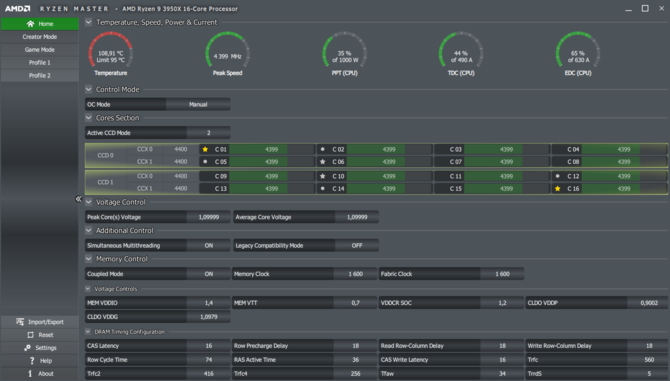Click the CAS Latency value field
Viewport: 670px width, 381px height.
[x=209, y=346]
